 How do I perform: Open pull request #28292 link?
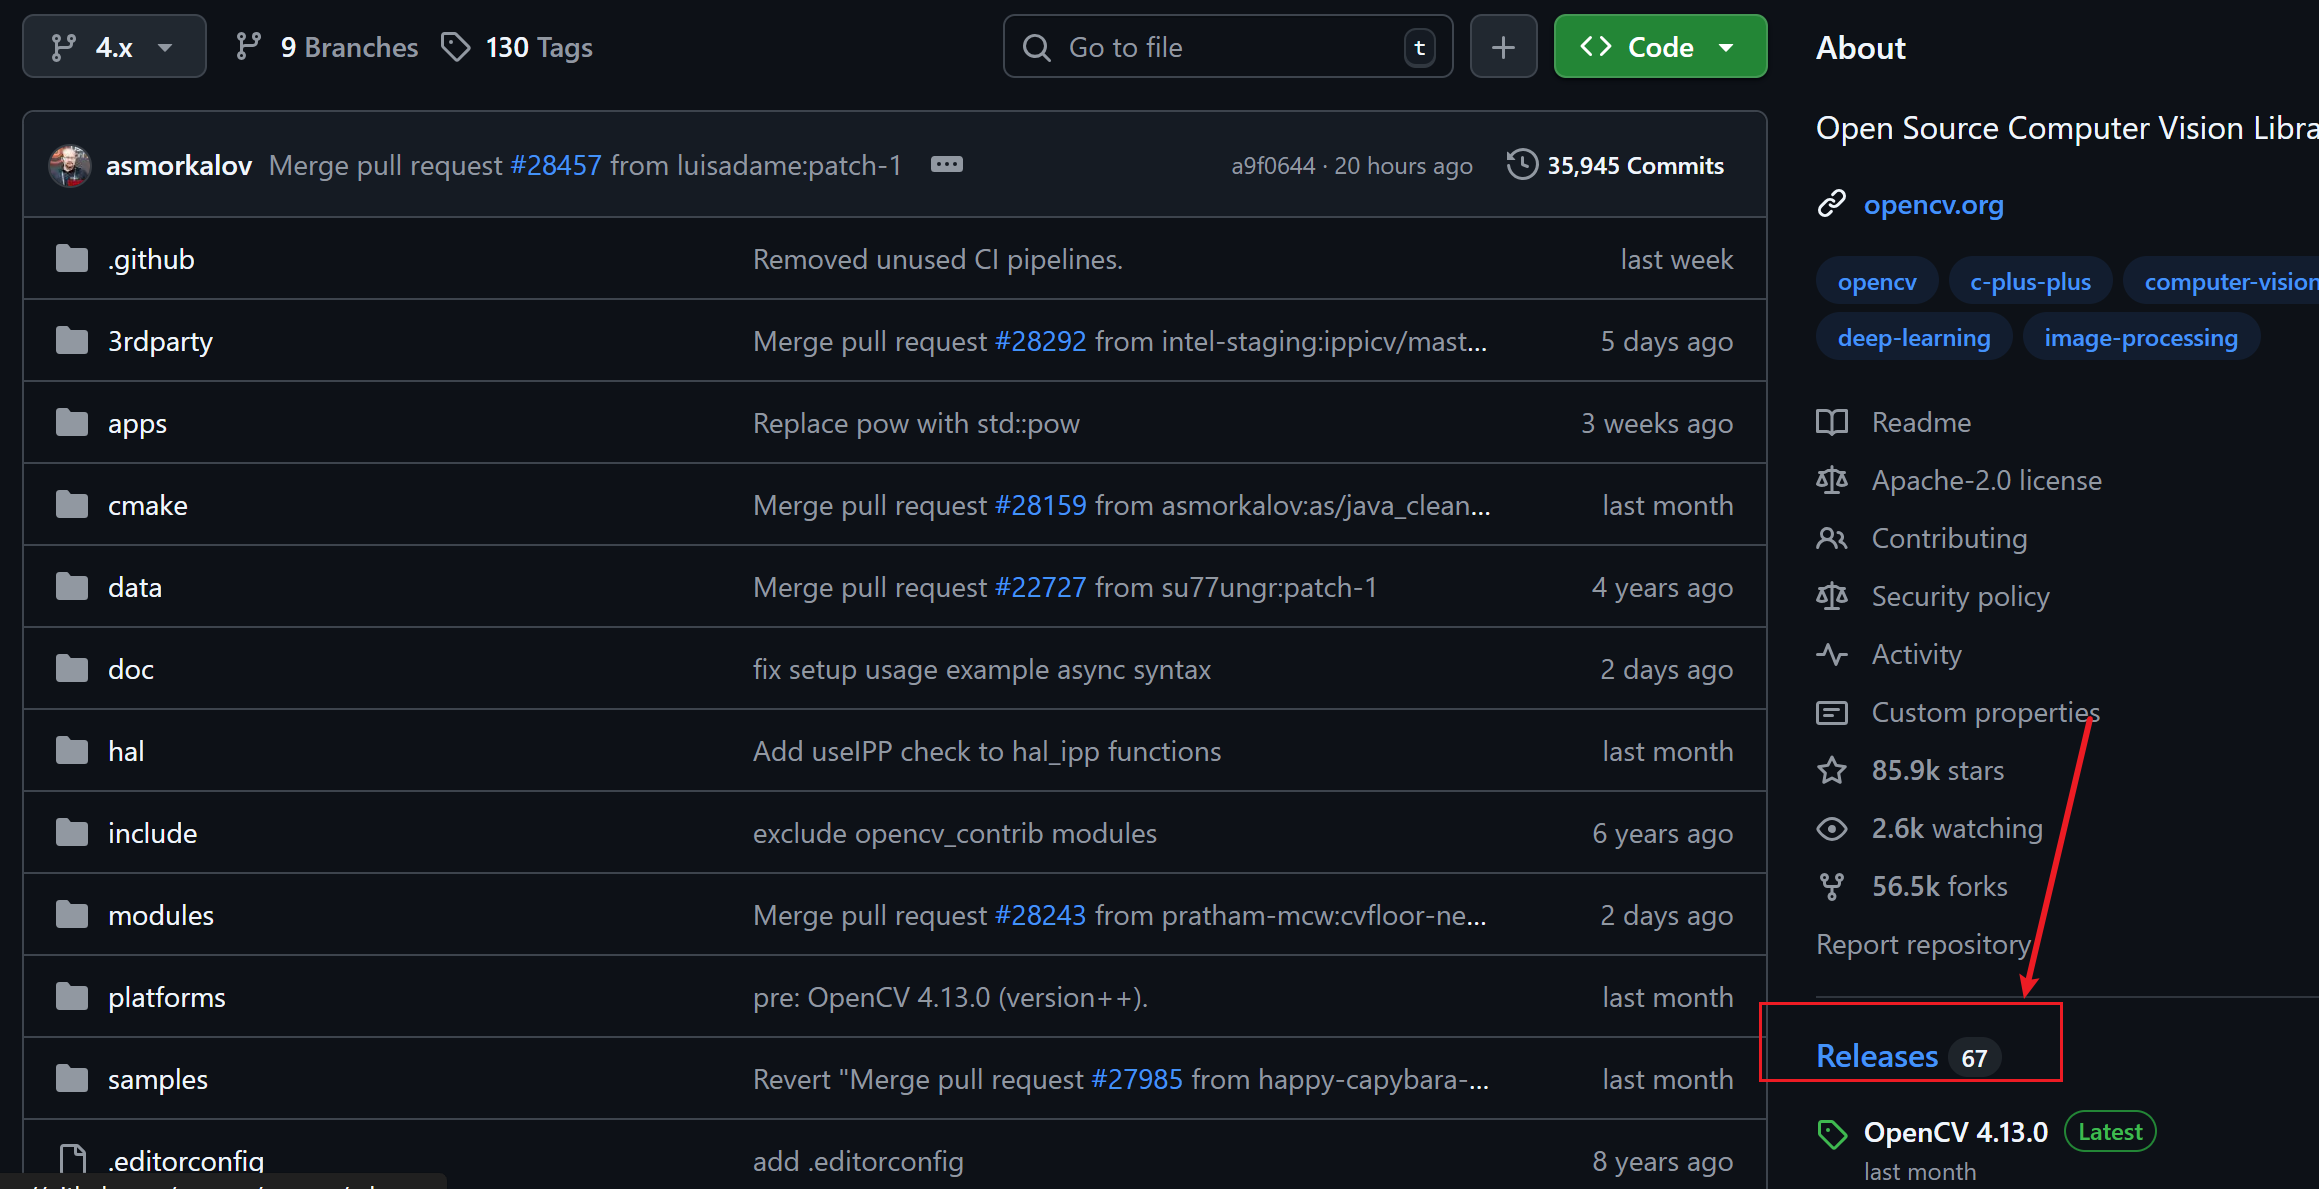pos(1040,341)
